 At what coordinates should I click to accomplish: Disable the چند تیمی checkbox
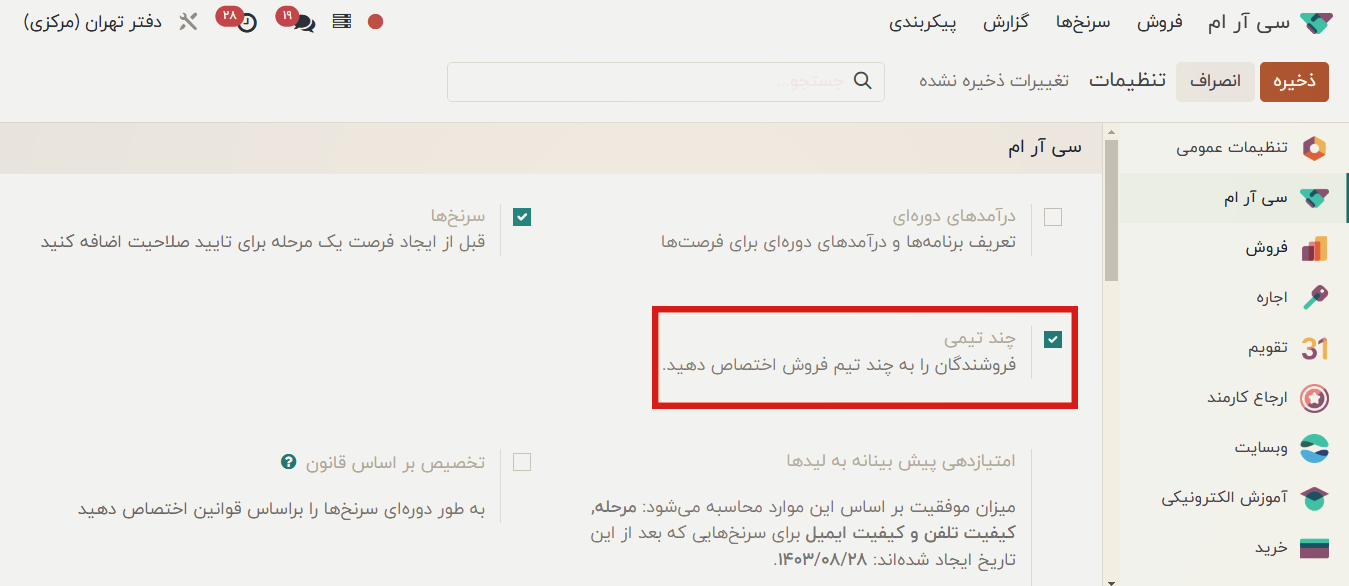[1053, 340]
